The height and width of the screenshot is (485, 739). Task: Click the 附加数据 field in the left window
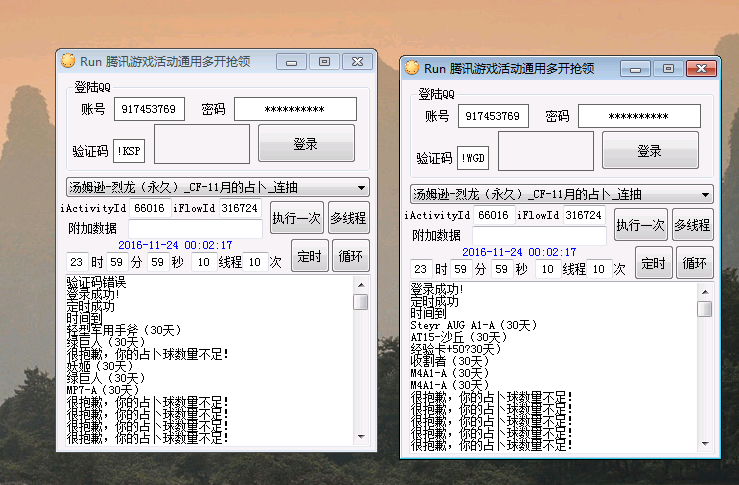click(195, 229)
